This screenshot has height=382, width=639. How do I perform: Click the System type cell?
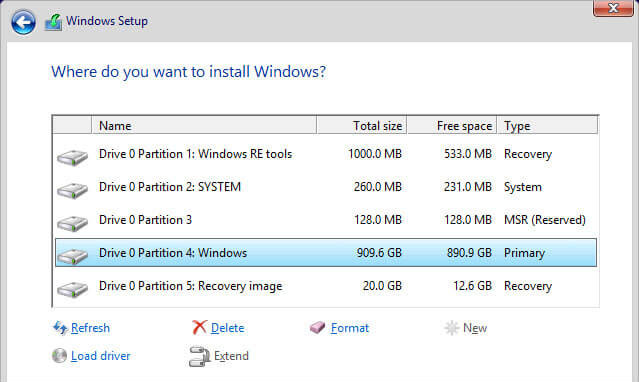(x=523, y=187)
